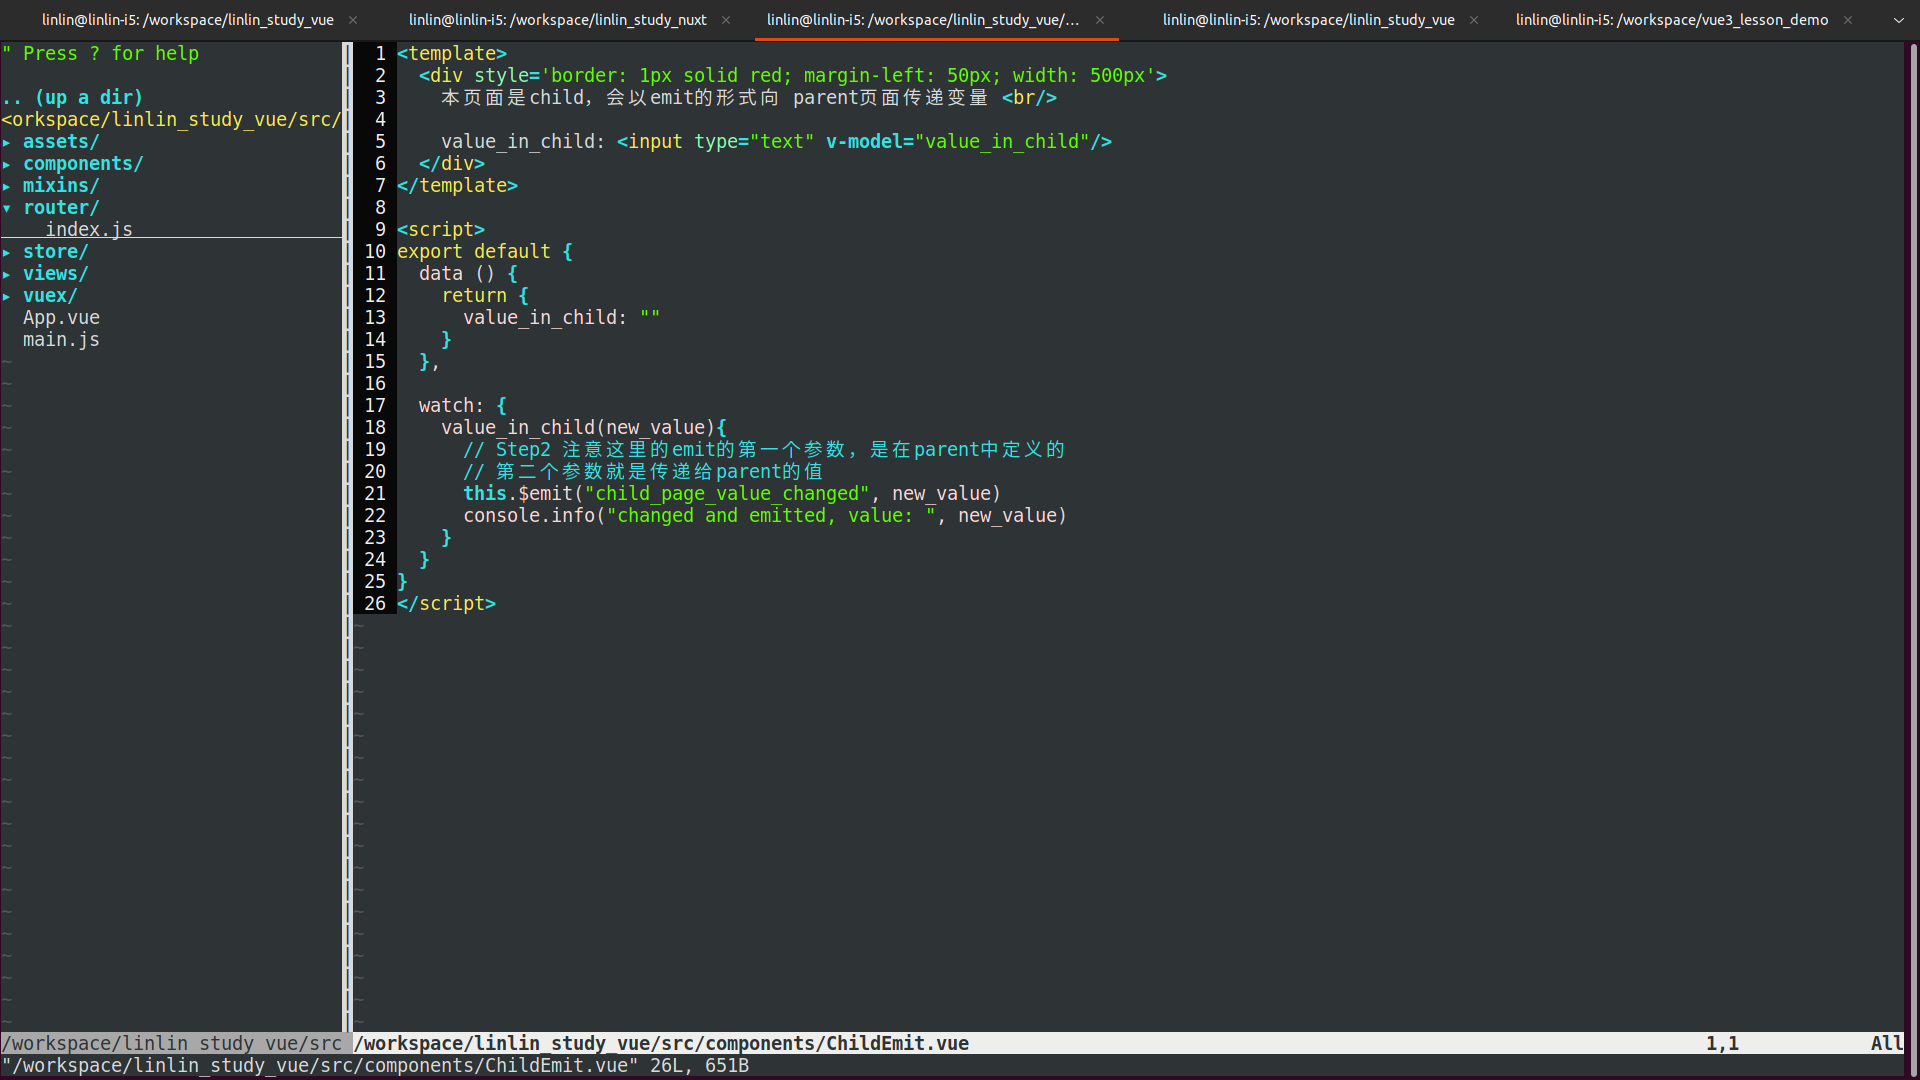Expand the store/ folder arrow

click(x=7, y=252)
